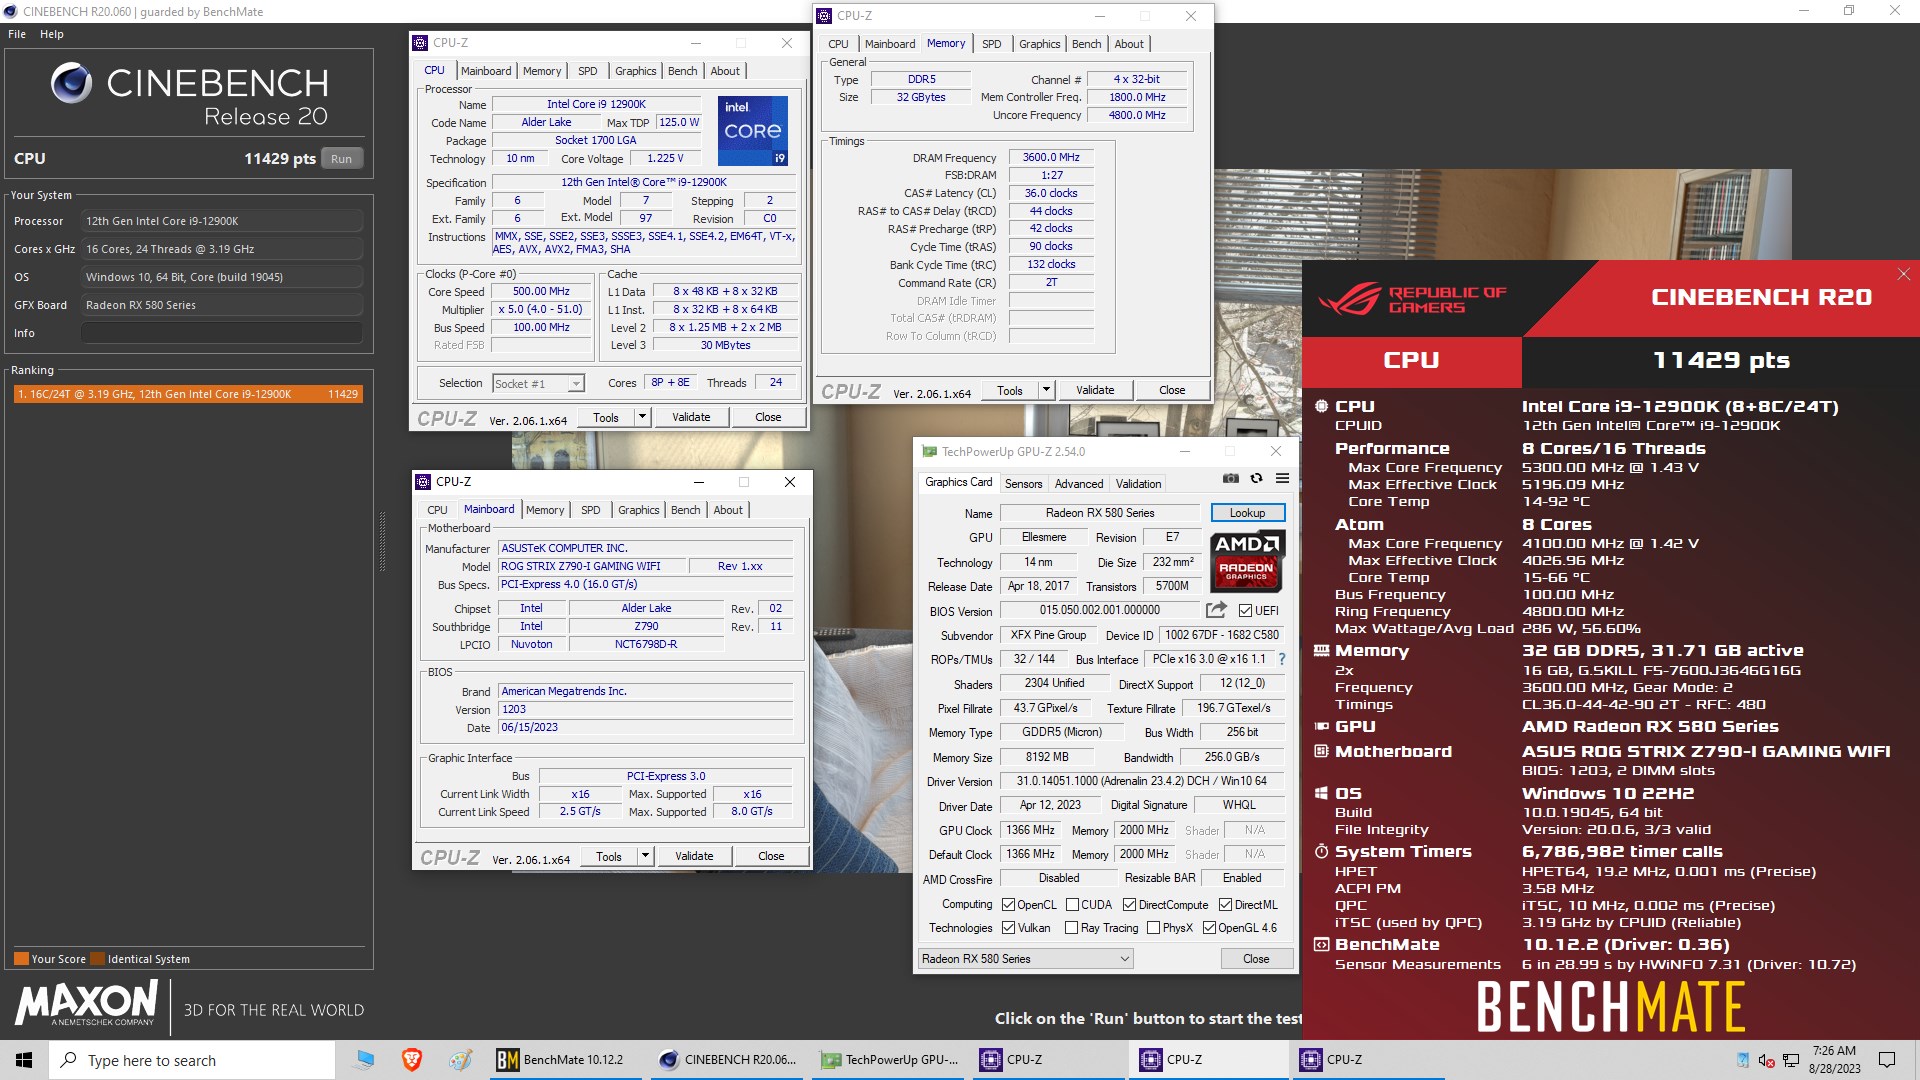The image size is (1920, 1080).
Task: Close the BenchMate result overlay with X
Action: (1904, 274)
